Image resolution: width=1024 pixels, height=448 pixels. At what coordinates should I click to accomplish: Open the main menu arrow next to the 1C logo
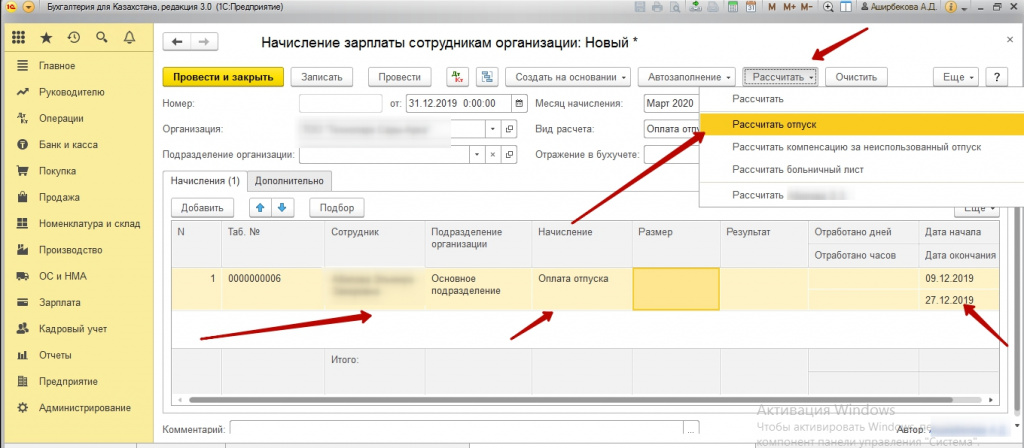(28, 7)
